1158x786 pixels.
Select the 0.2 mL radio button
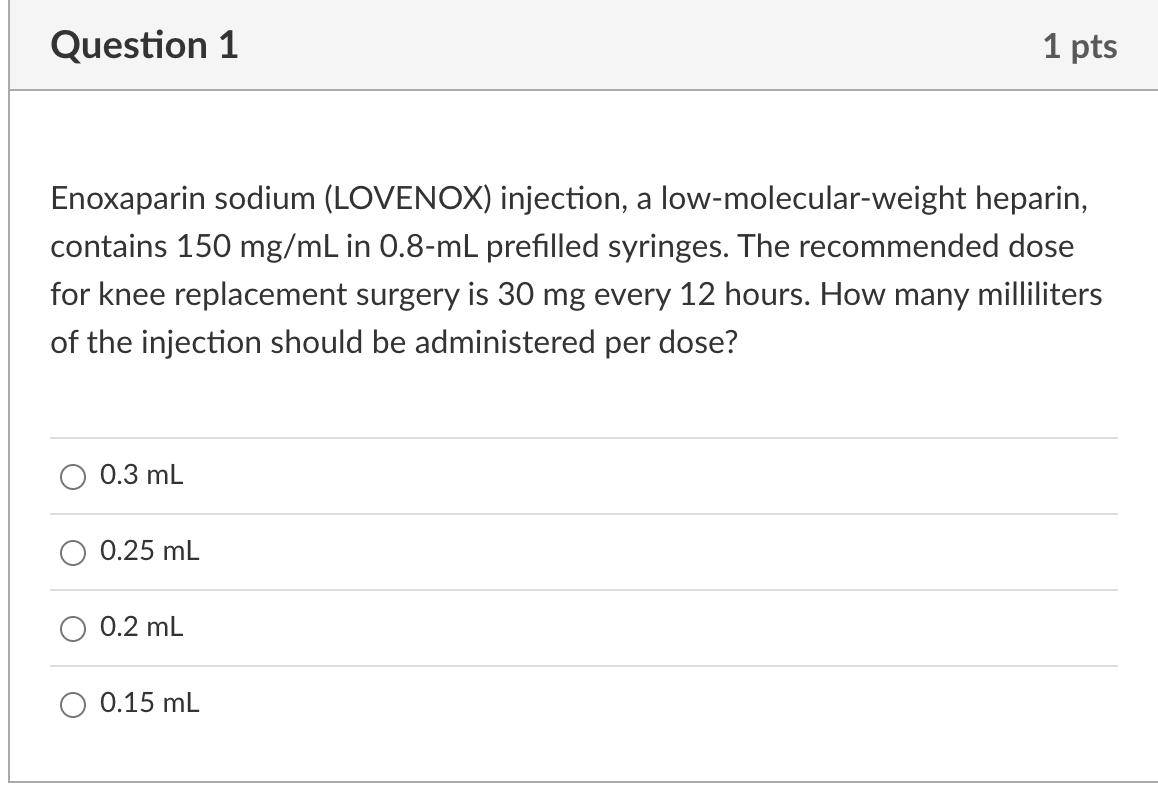[71, 629]
